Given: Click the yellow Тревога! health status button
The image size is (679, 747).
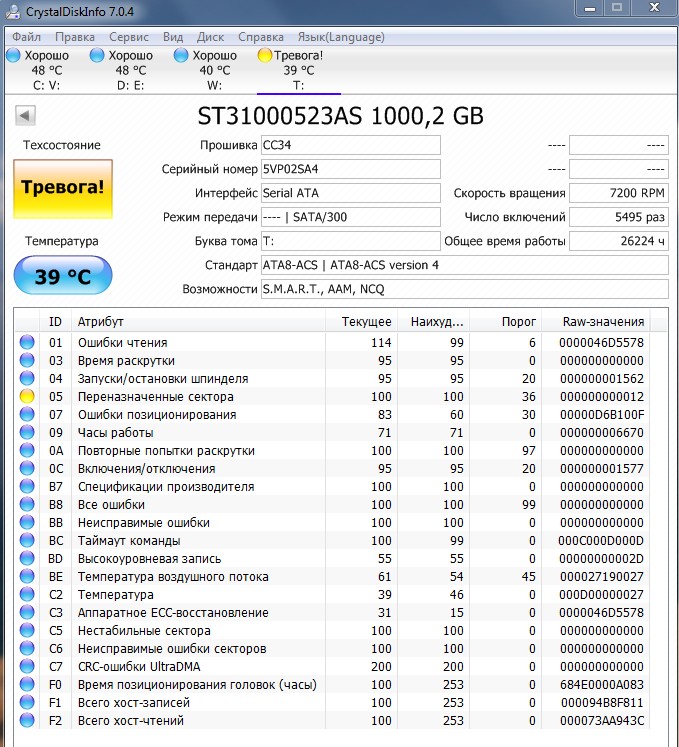Looking at the screenshot, I should (x=63, y=189).
